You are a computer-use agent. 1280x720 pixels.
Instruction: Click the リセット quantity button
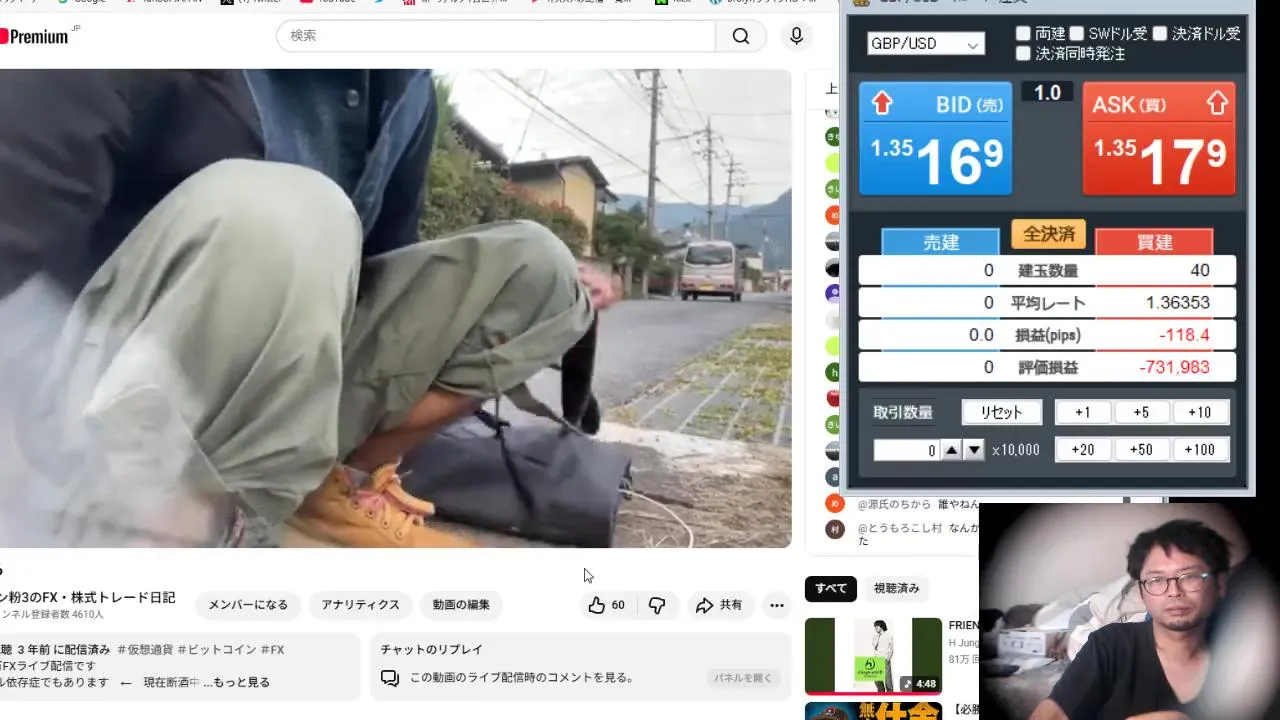pos(1002,412)
